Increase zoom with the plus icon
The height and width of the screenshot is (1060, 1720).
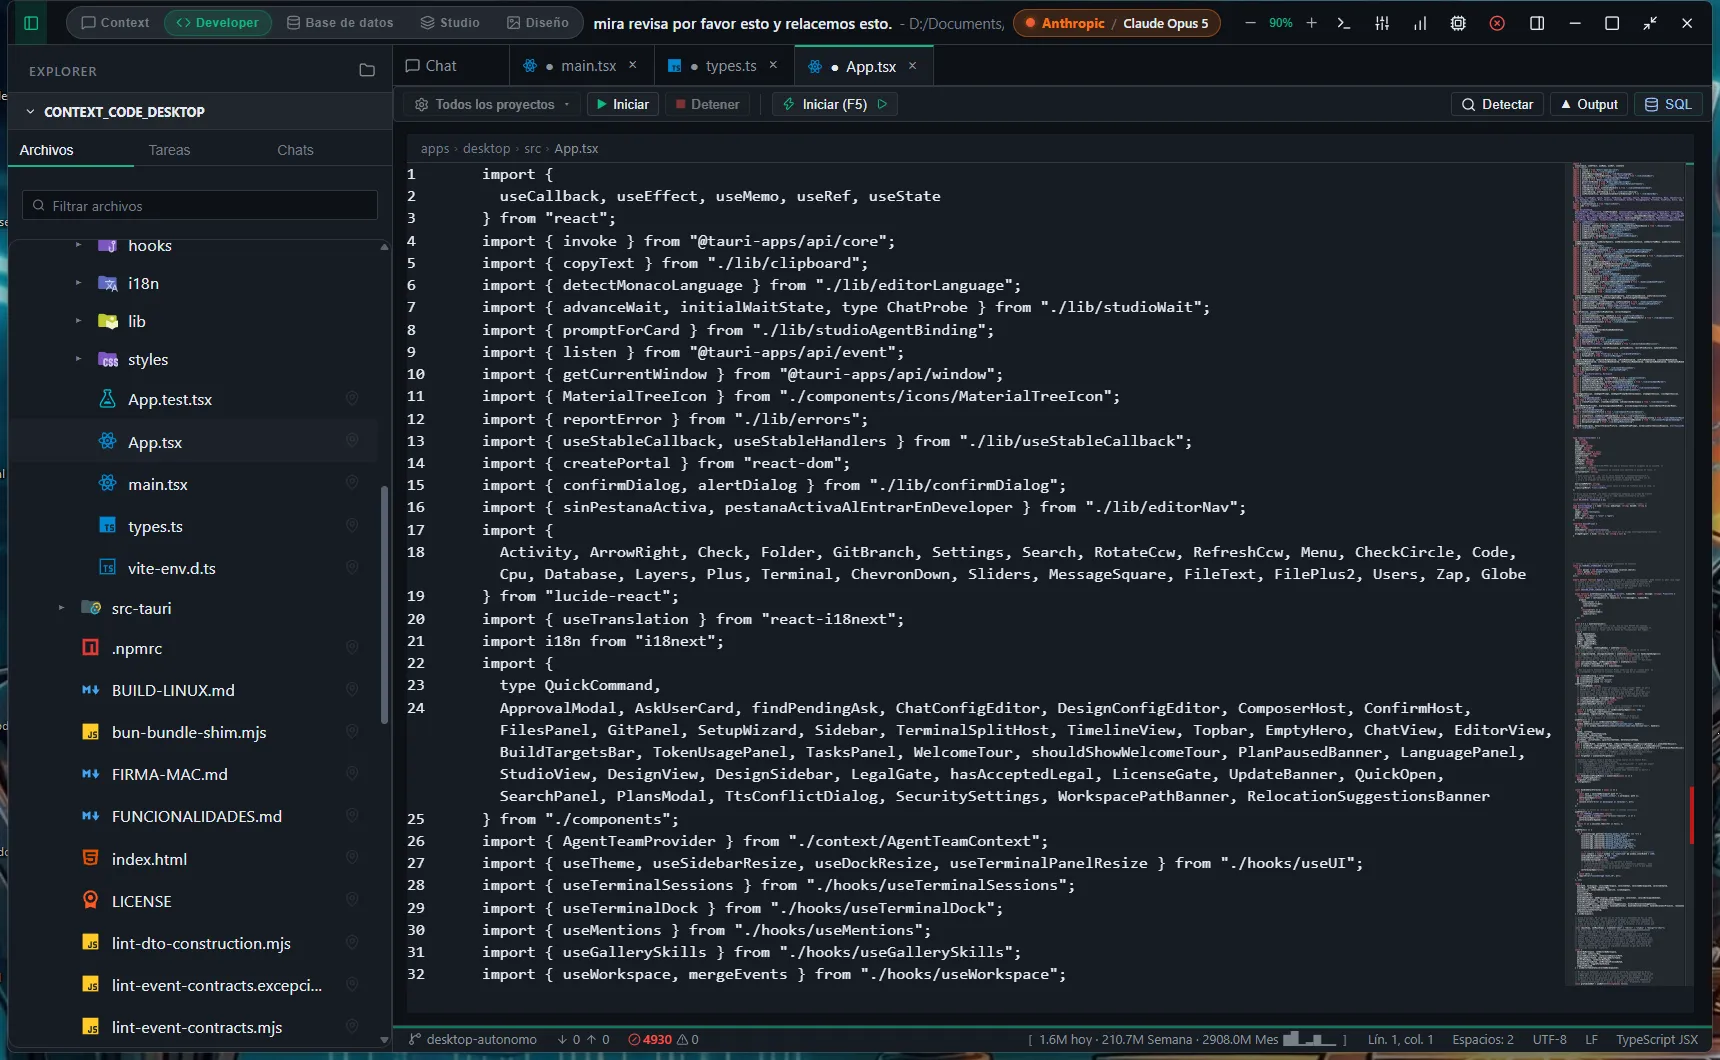pos(1312,23)
